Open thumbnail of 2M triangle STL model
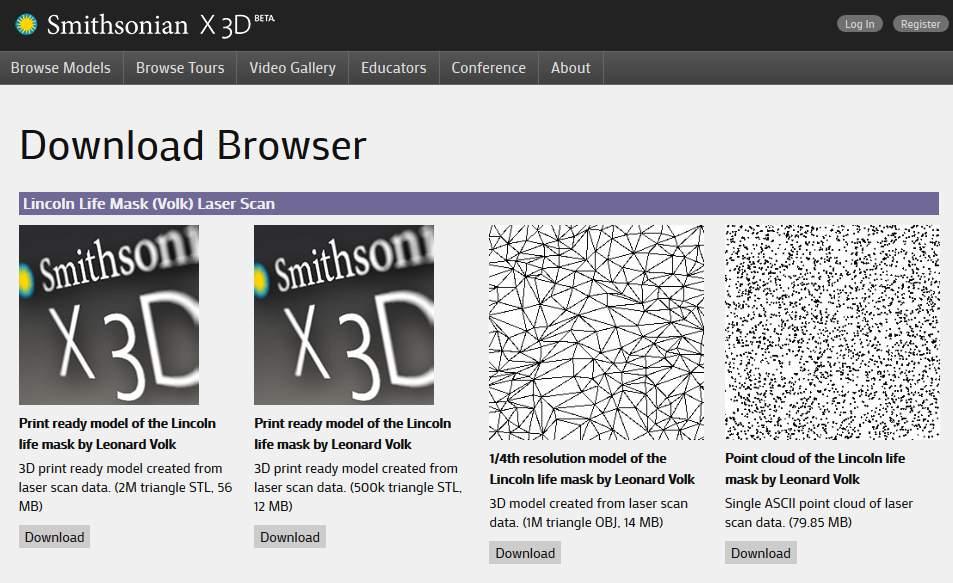 click(x=109, y=315)
